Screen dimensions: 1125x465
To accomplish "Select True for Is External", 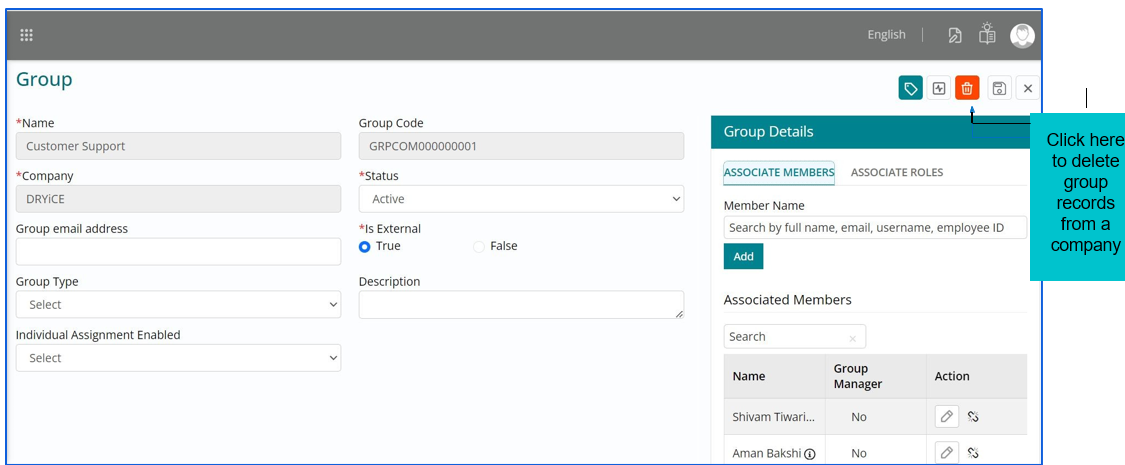I will 365,246.
